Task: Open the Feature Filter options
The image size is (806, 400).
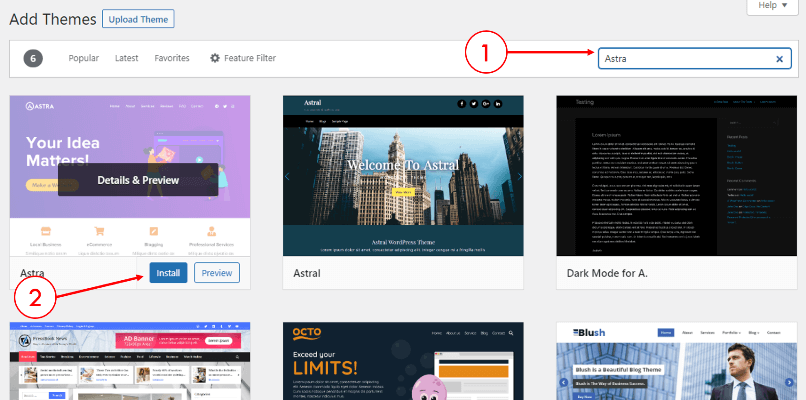Action: click(243, 58)
